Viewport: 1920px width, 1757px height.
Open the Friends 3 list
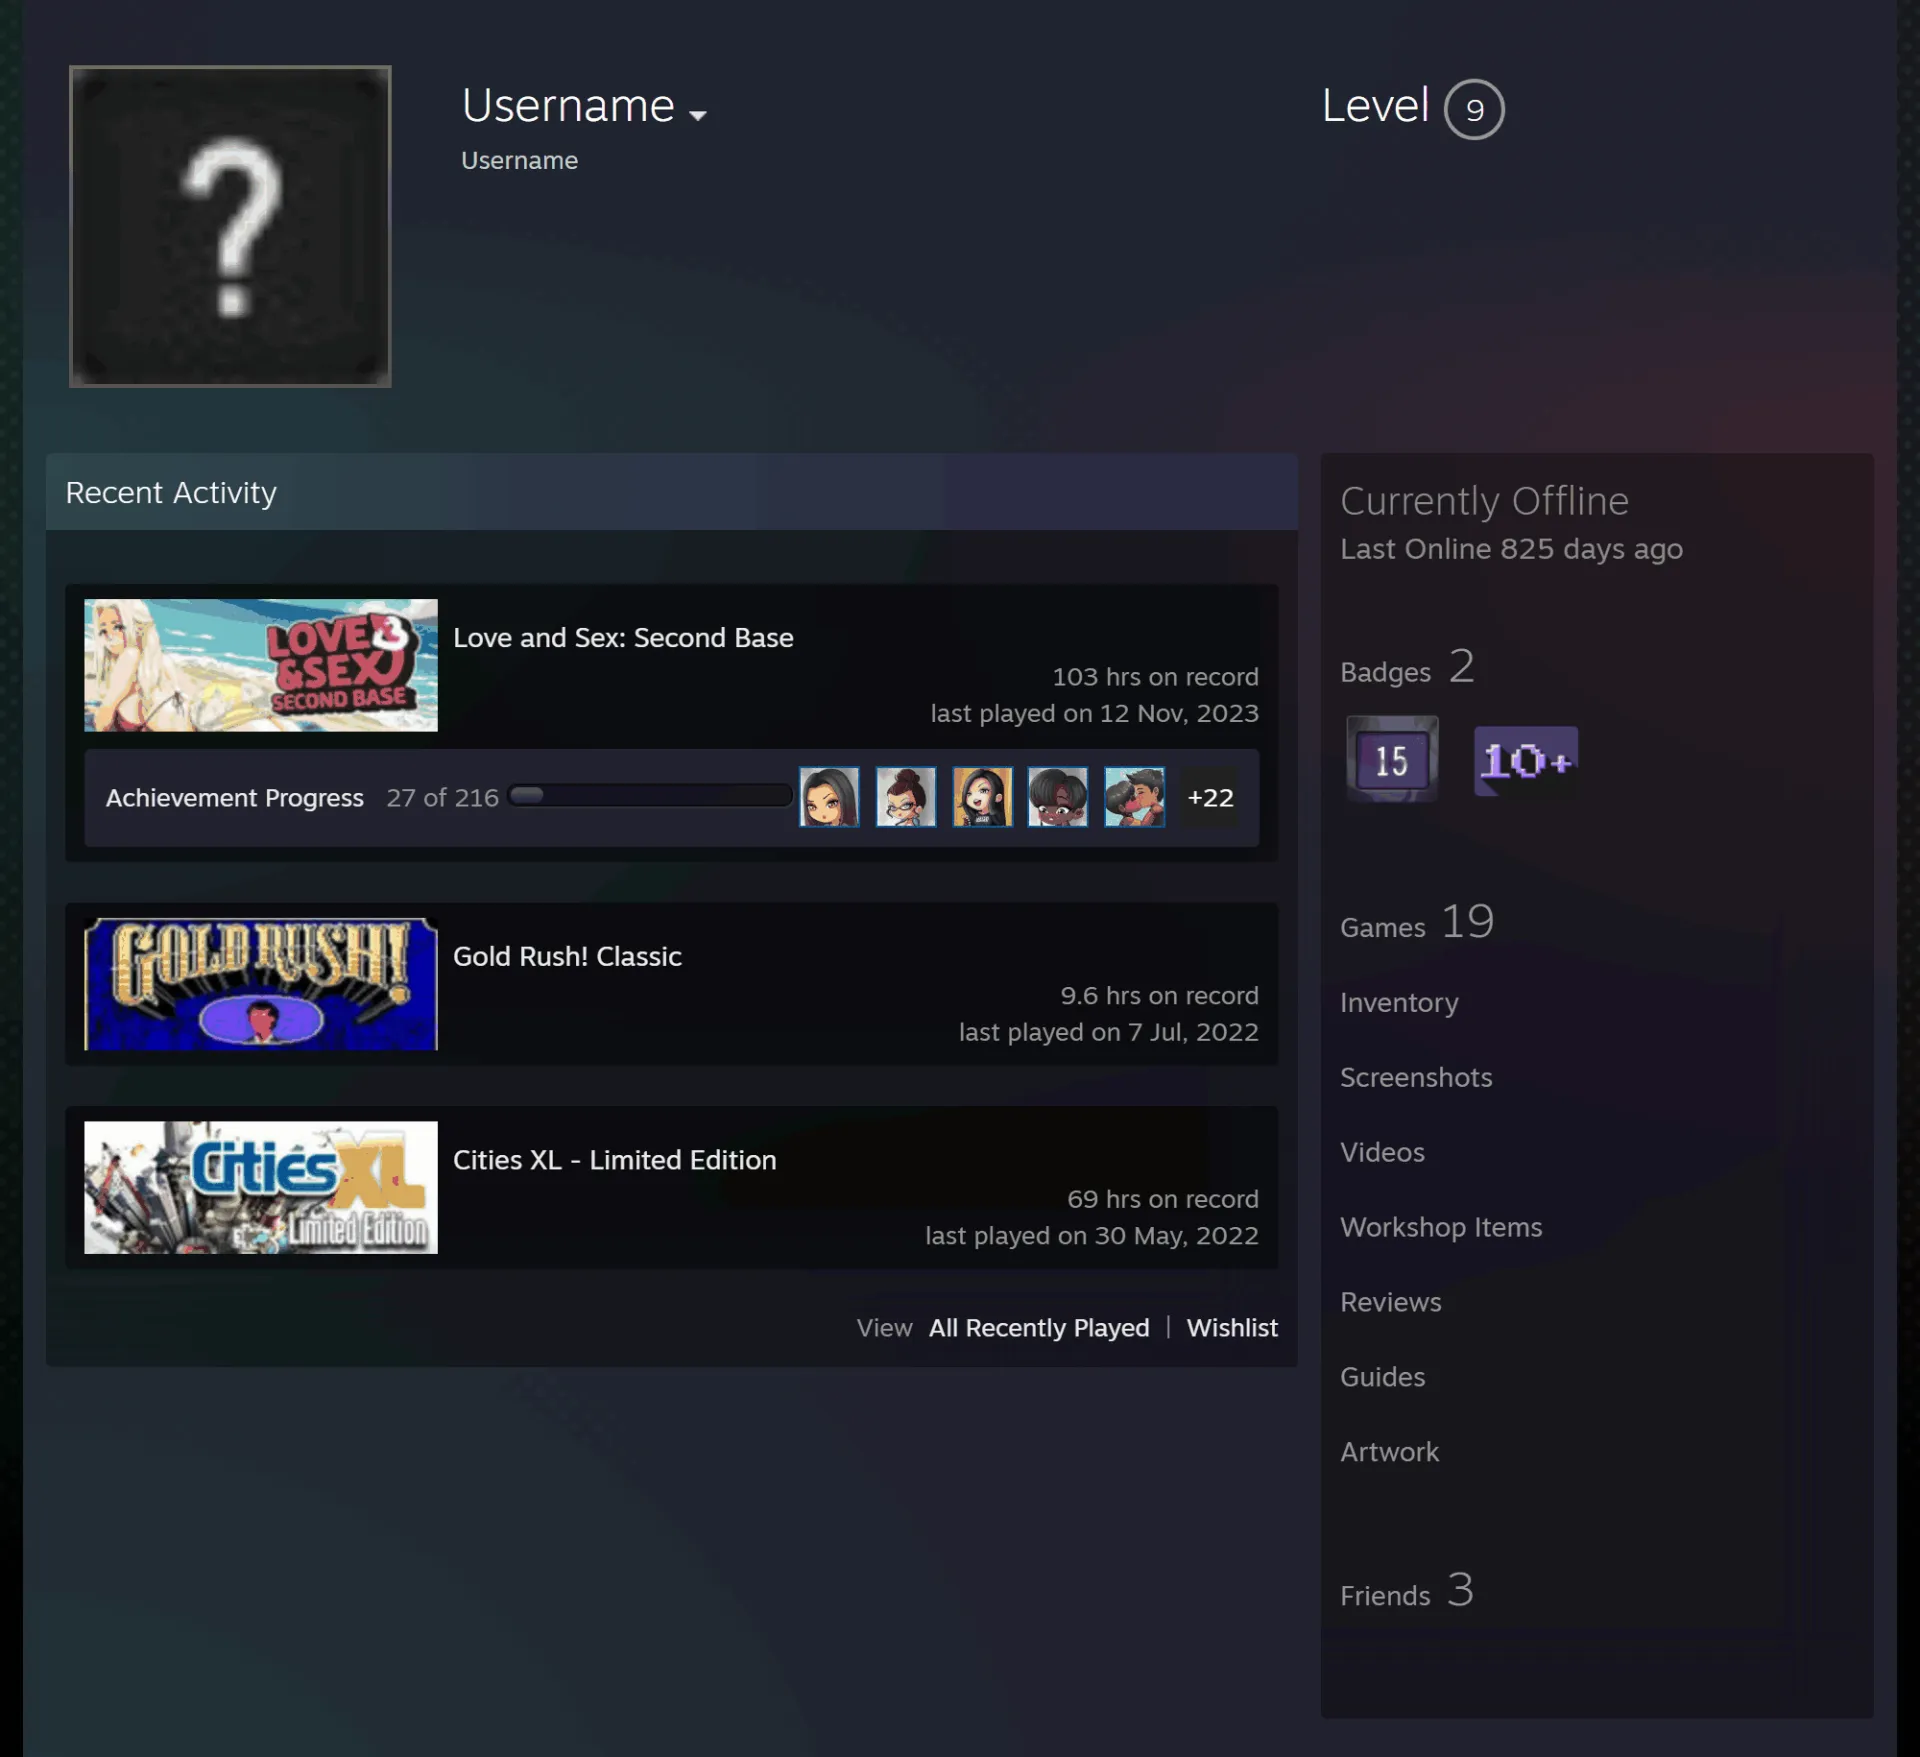point(1407,1592)
